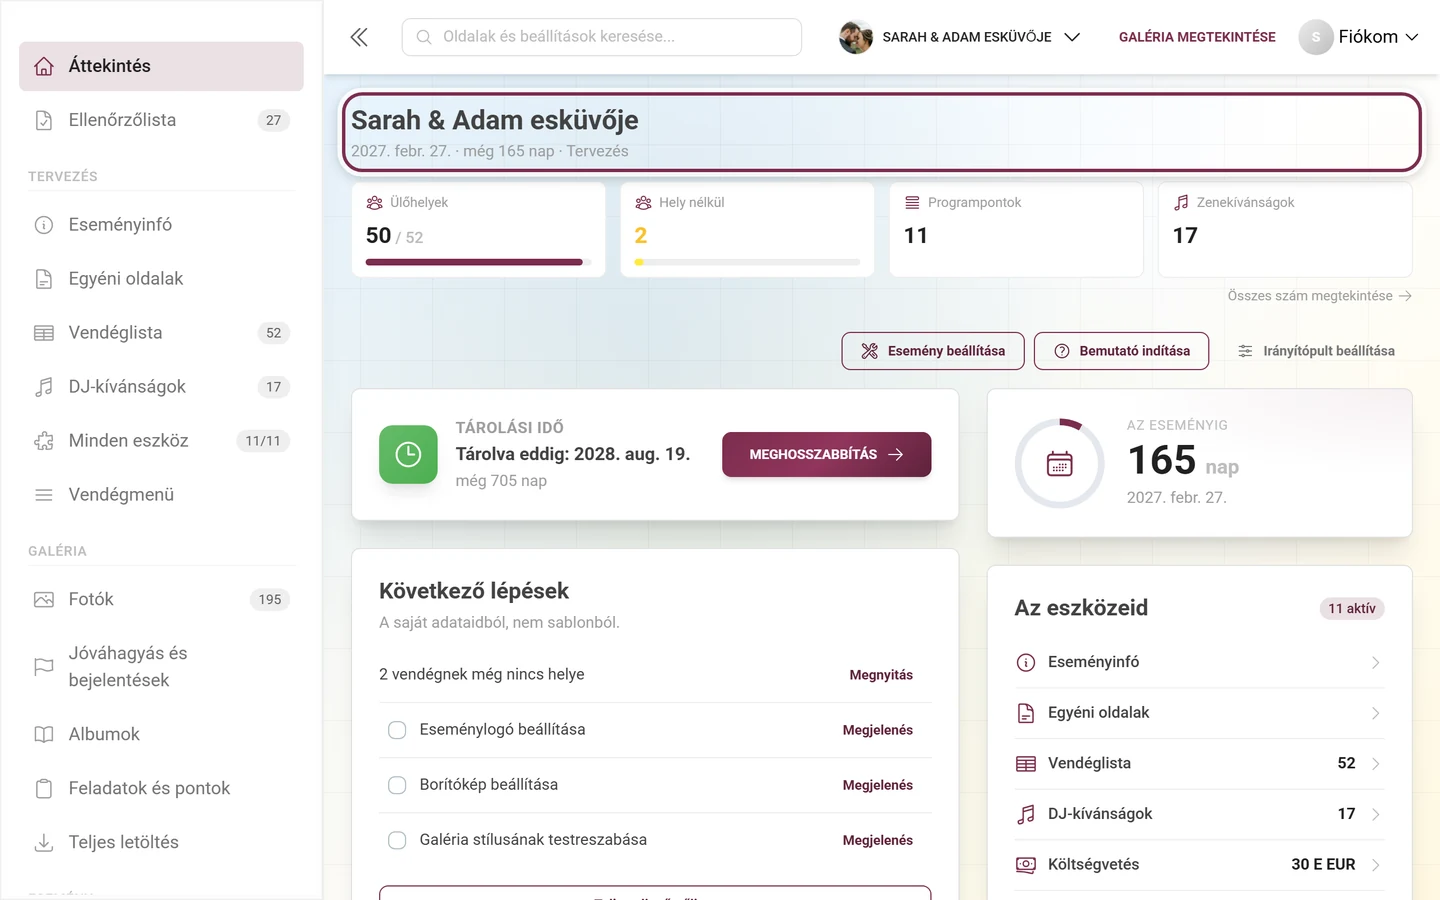The image size is (1440, 900).
Task: Click the Meghosszabbítás button
Action: pos(827,455)
